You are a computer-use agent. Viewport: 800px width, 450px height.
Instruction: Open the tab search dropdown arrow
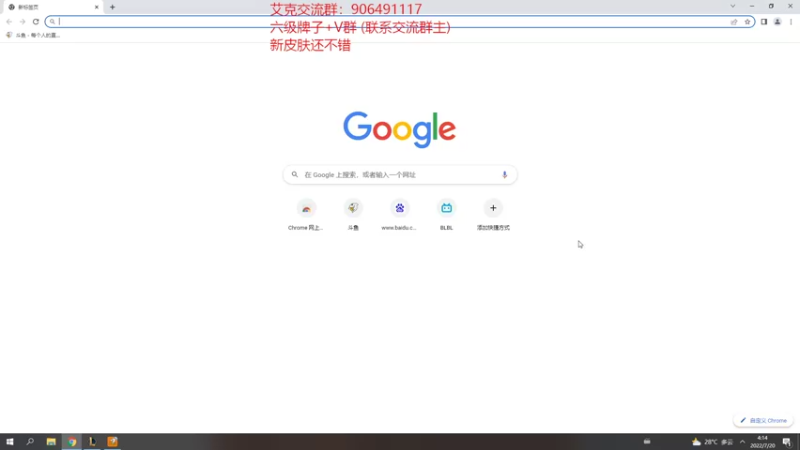(x=733, y=6)
